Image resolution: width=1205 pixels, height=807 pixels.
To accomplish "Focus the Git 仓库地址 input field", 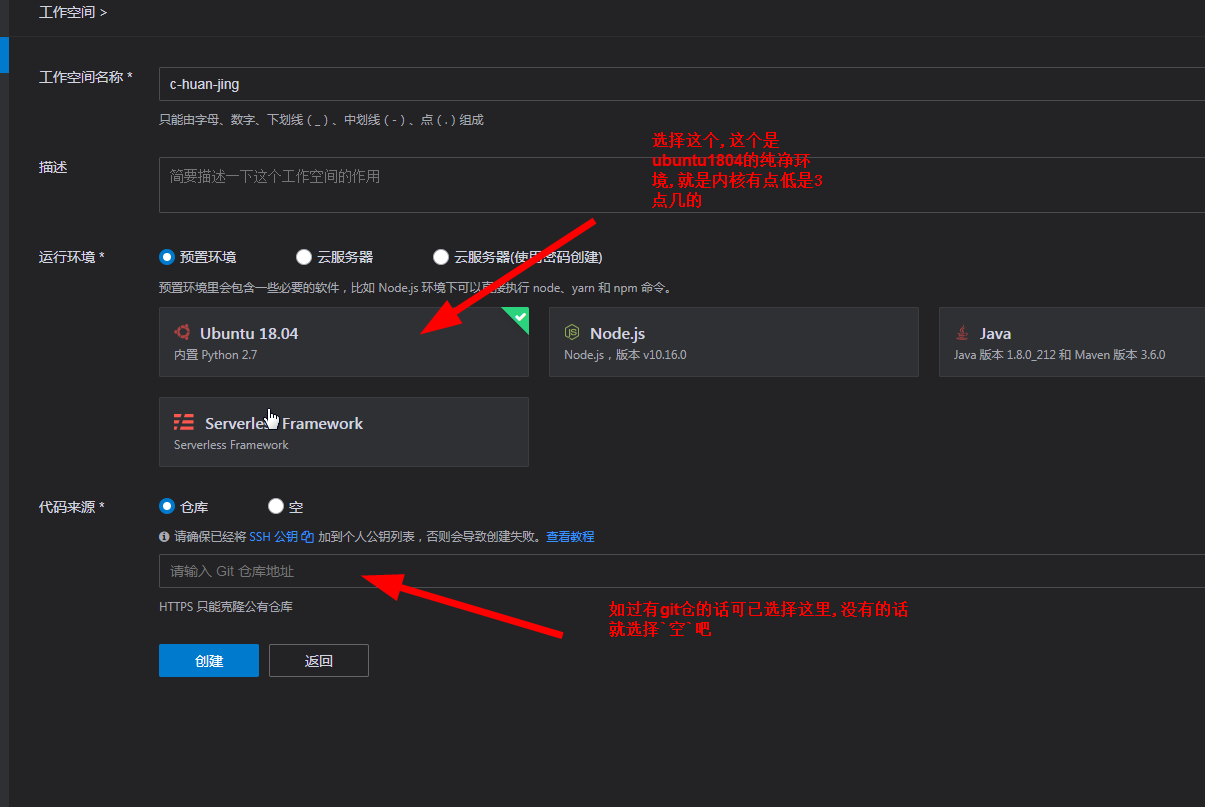I will (x=680, y=571).
